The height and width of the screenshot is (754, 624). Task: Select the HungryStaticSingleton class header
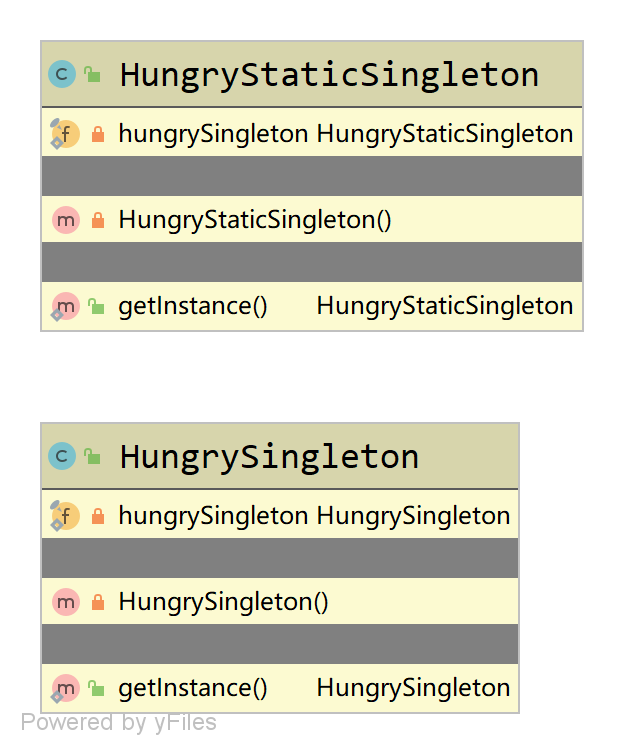312,74
